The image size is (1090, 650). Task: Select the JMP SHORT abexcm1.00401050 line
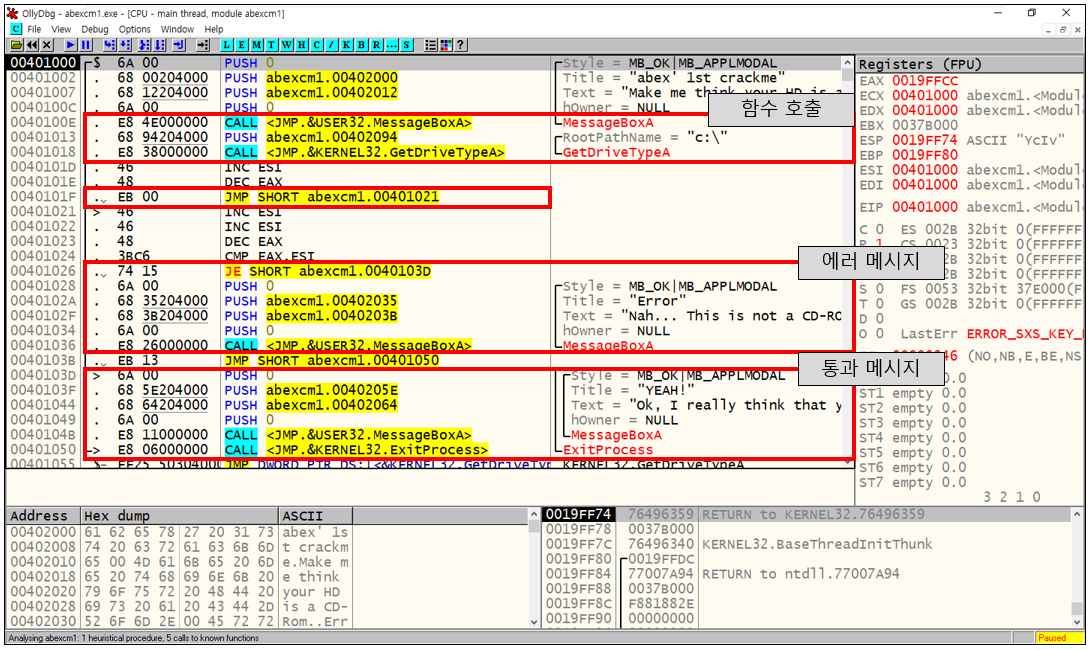coord(423,360)
